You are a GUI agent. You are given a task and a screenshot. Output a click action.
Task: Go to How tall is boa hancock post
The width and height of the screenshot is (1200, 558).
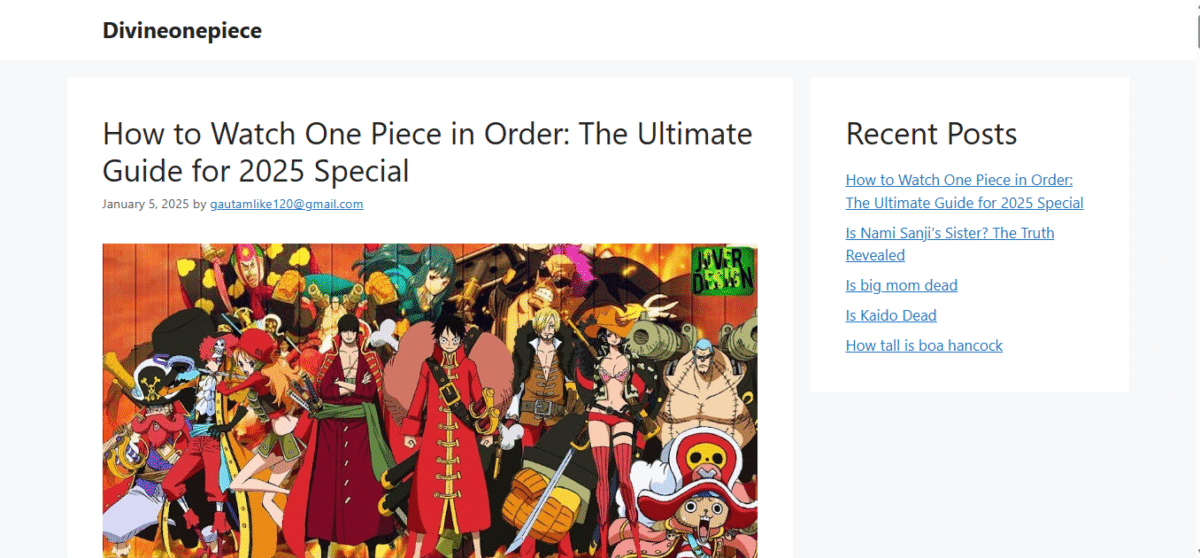pyautogui.click(x=924, y=345)
